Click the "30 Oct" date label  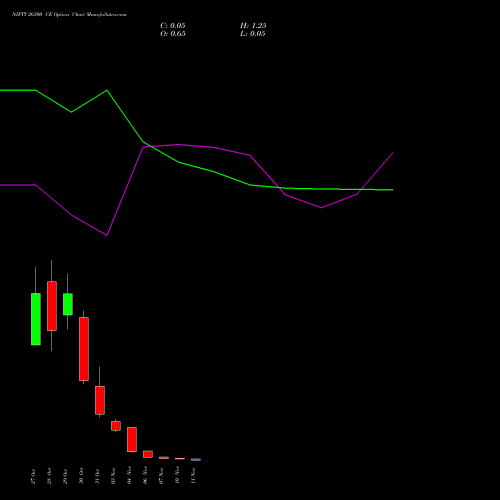[x=81, y=476]
